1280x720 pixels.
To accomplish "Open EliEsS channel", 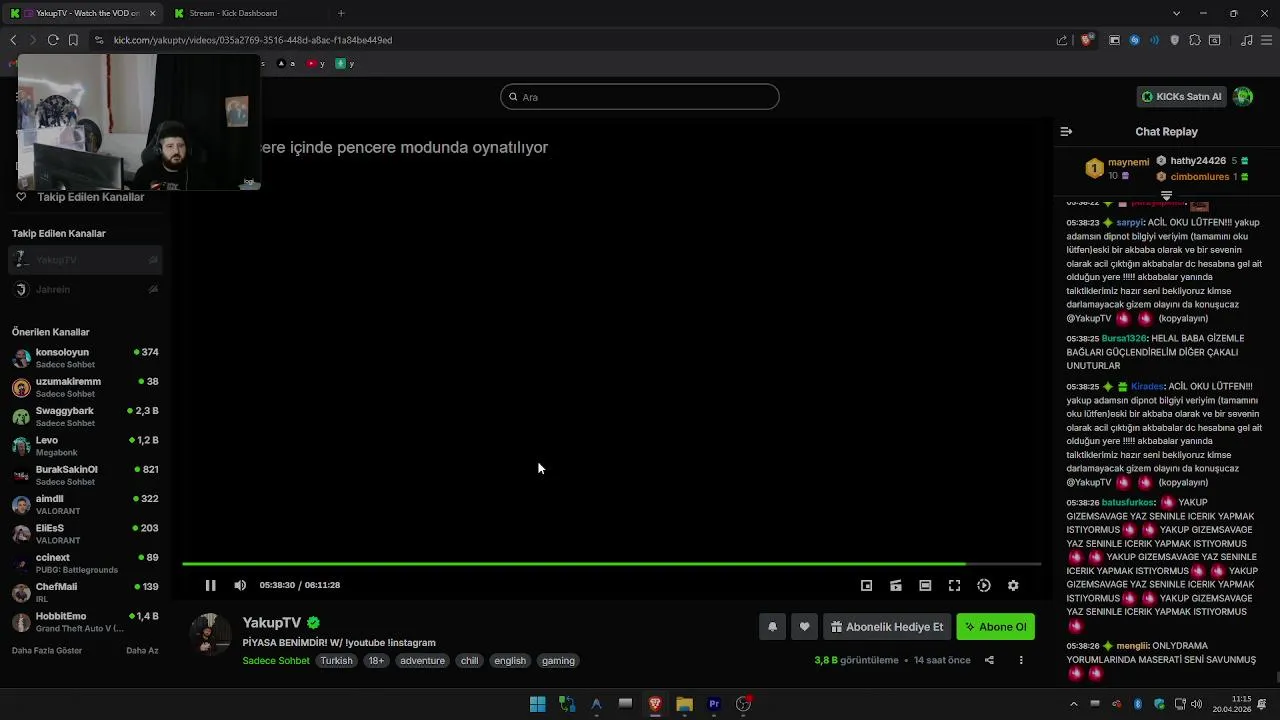I will 85,534.
